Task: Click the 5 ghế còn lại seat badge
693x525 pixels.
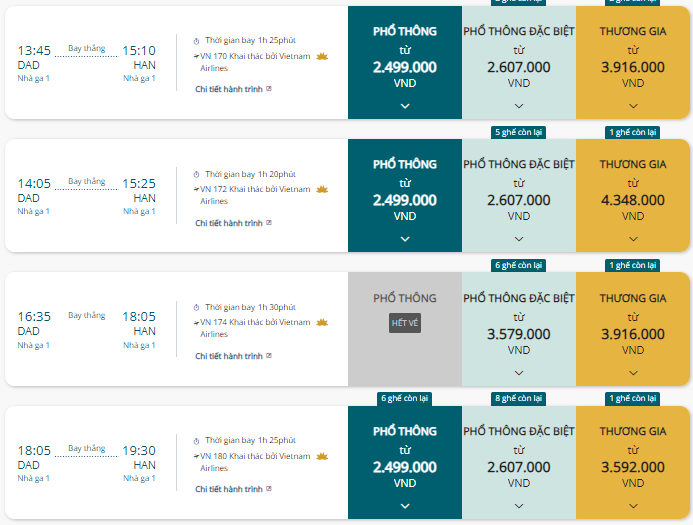Action: [518, 132]
